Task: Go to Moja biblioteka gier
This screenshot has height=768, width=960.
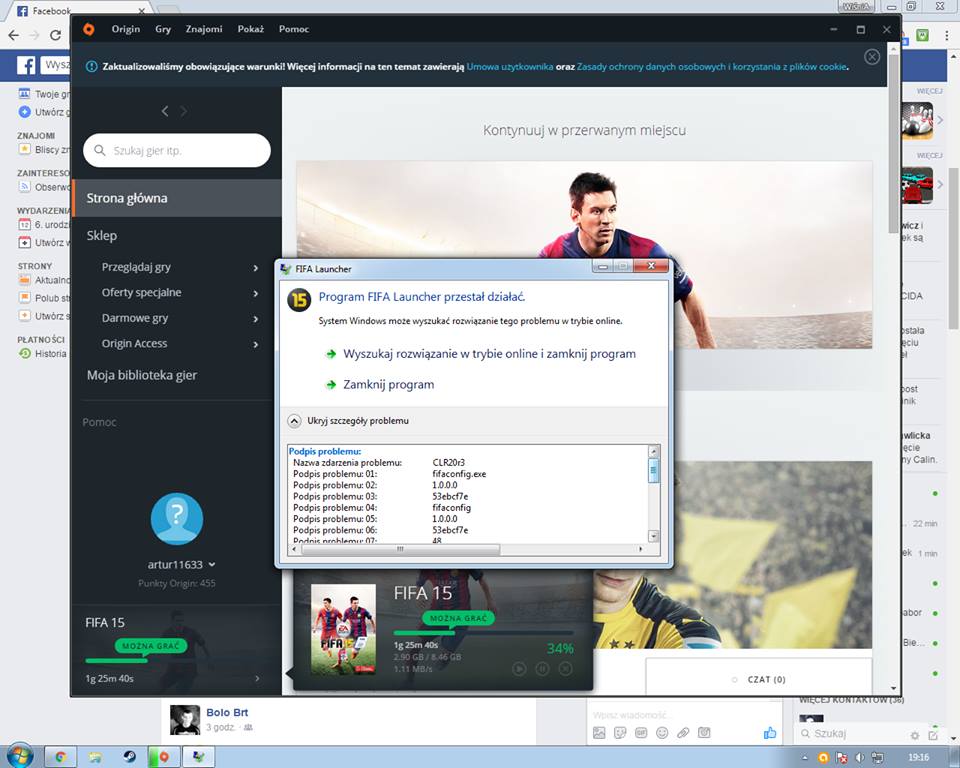Action: [142, 375]
